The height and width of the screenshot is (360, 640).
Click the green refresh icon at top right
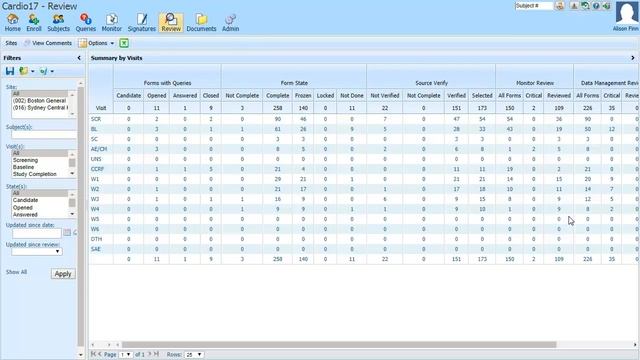click(x=585, y=6)
